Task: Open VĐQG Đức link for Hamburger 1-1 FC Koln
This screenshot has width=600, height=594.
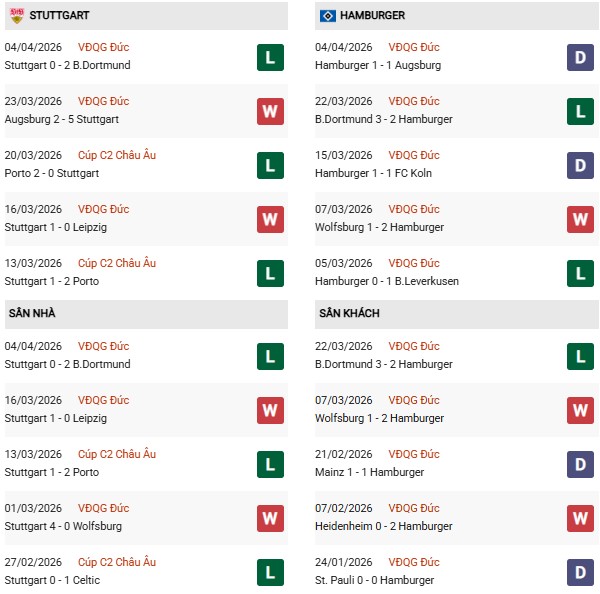Action: point(415,155)
